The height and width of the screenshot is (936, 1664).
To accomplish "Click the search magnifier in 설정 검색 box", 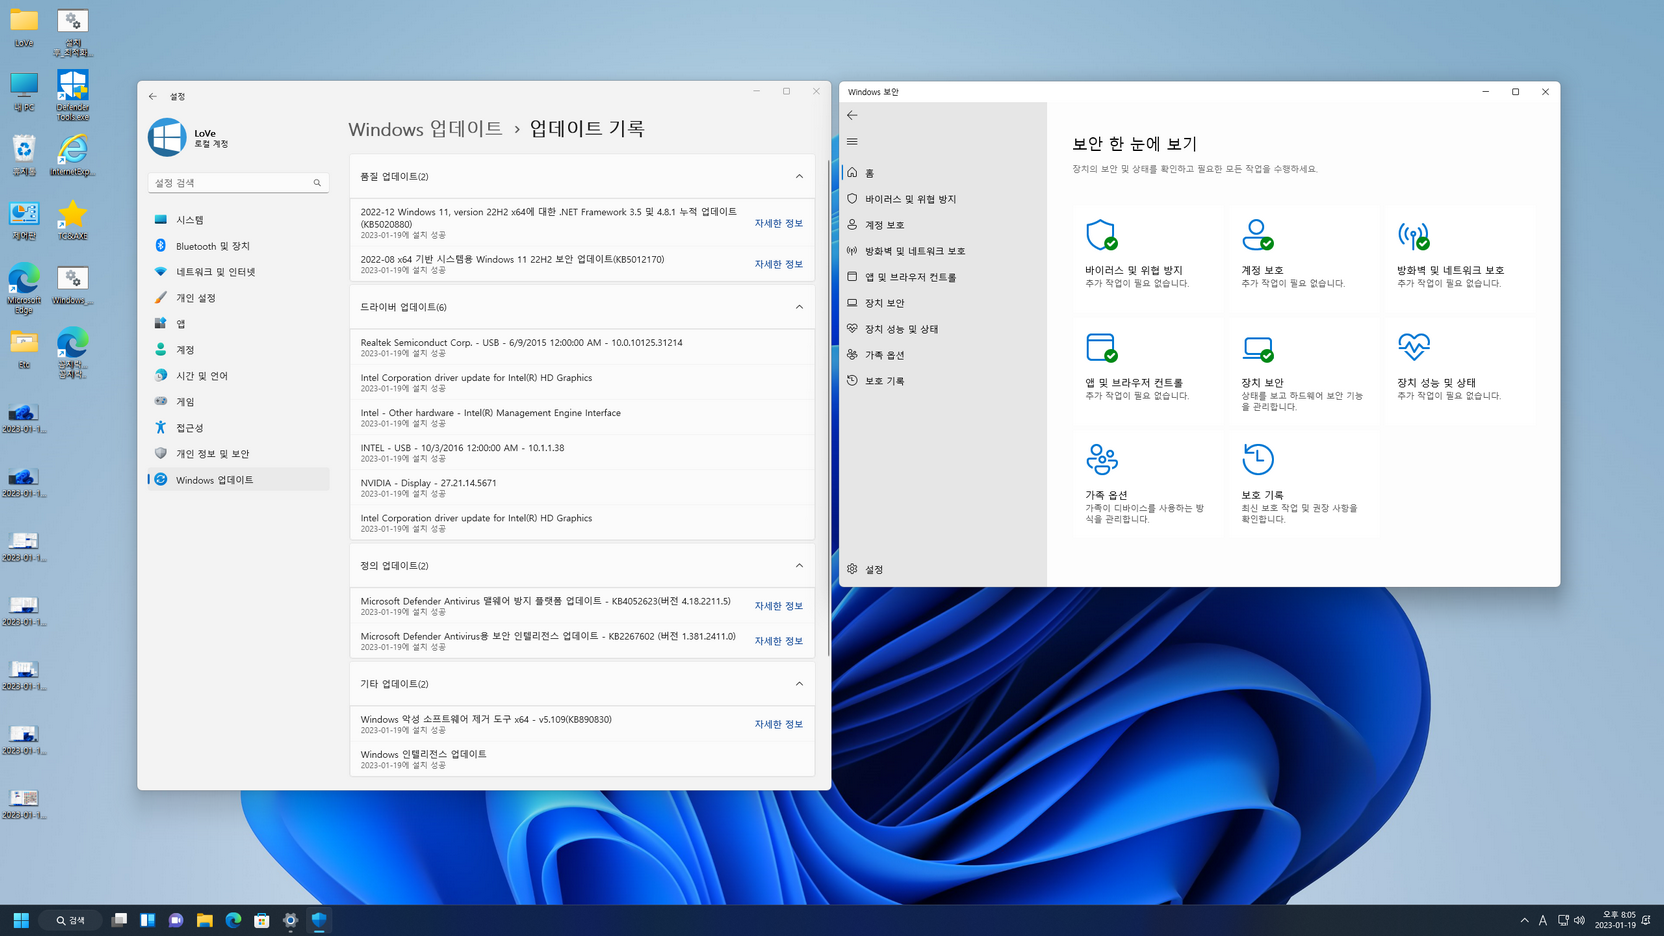I will coord(317,183).
